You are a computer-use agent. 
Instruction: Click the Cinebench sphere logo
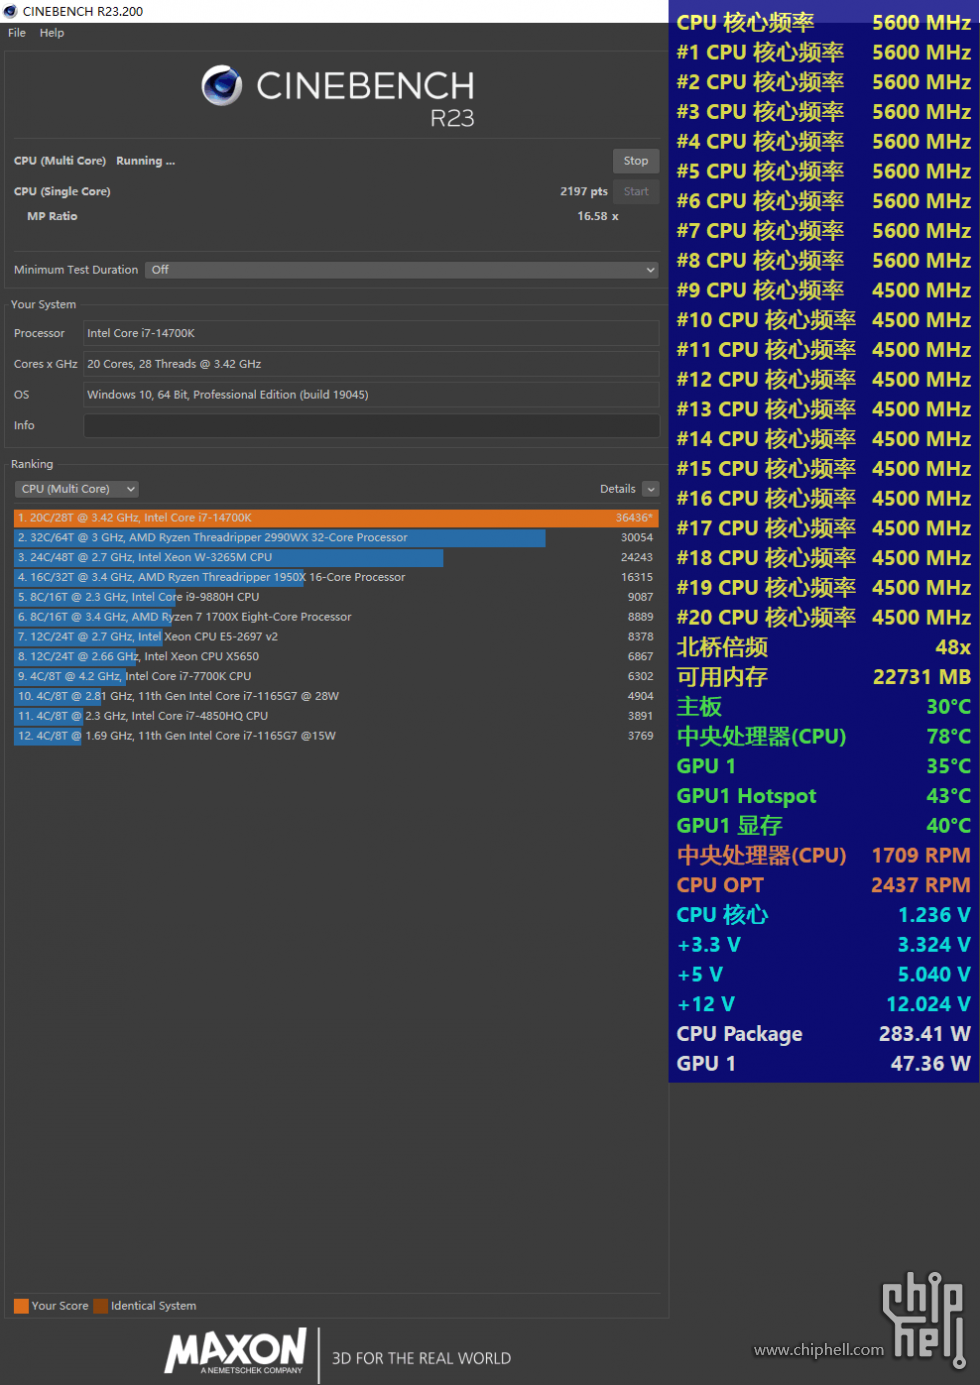222,86
